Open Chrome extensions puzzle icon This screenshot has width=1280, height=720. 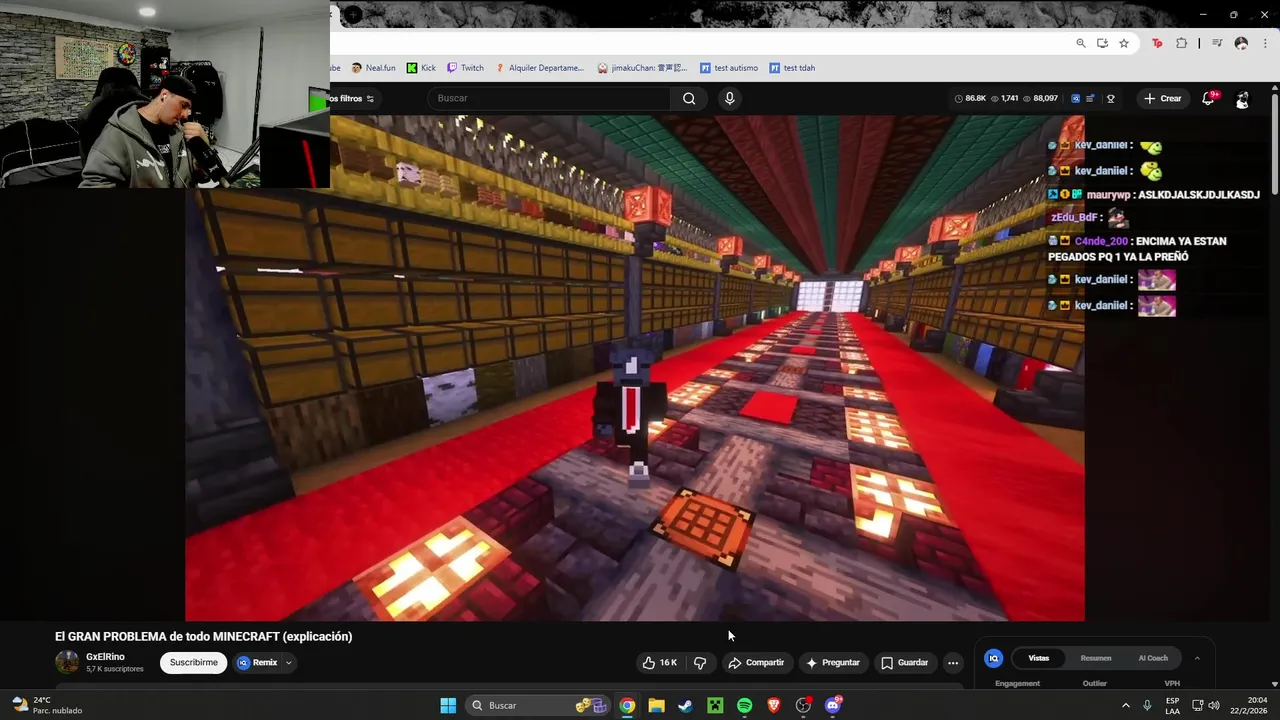[1182, 43]
